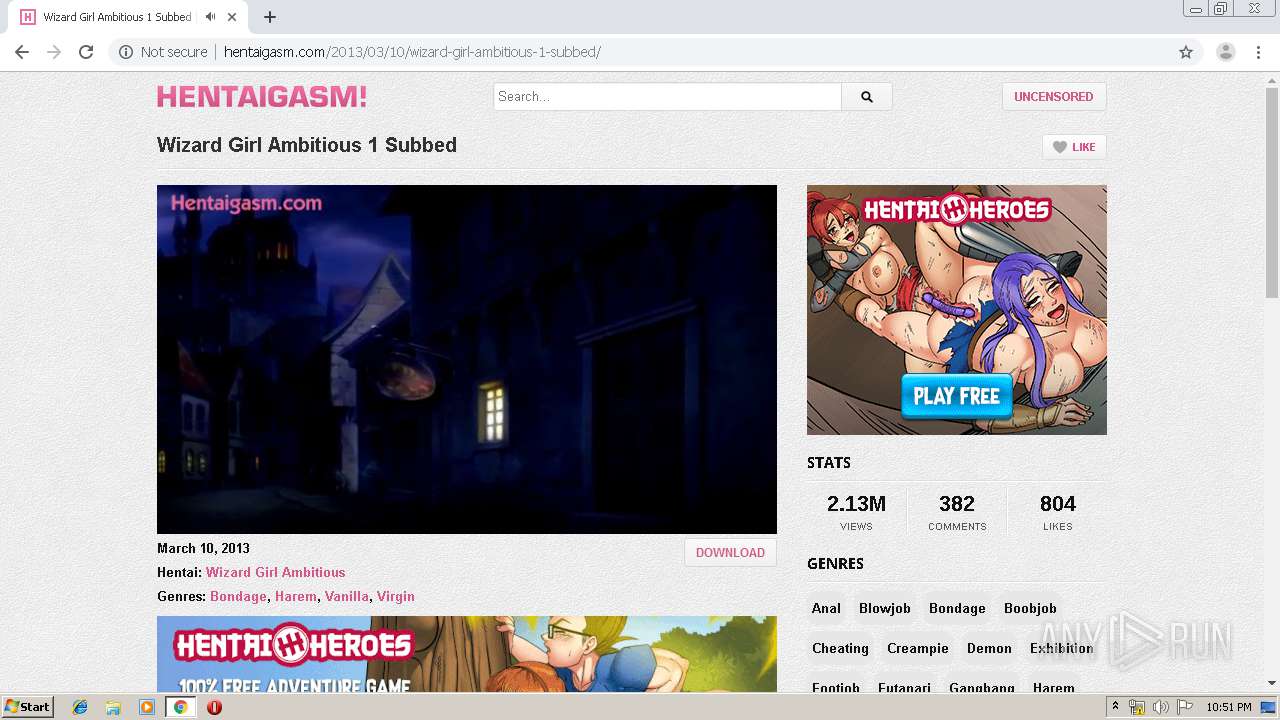
Task: Open File Explorer from the taskbar
Action: [113, 707]
